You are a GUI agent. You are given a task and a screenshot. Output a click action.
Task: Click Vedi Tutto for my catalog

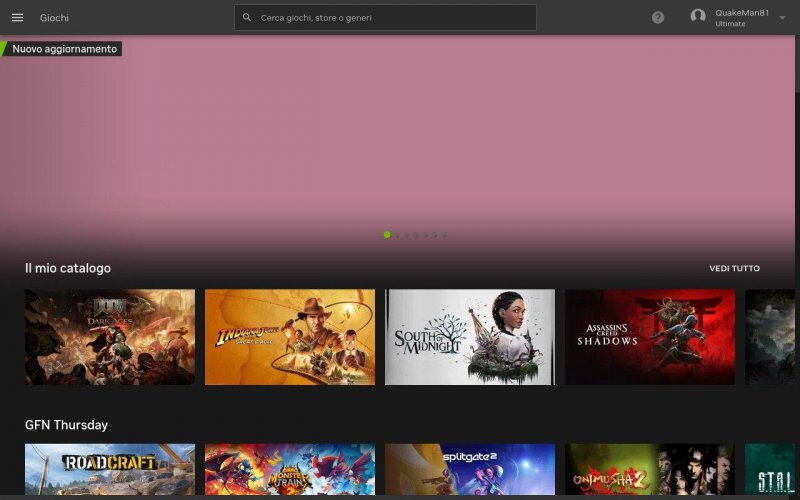pos(734,269)
